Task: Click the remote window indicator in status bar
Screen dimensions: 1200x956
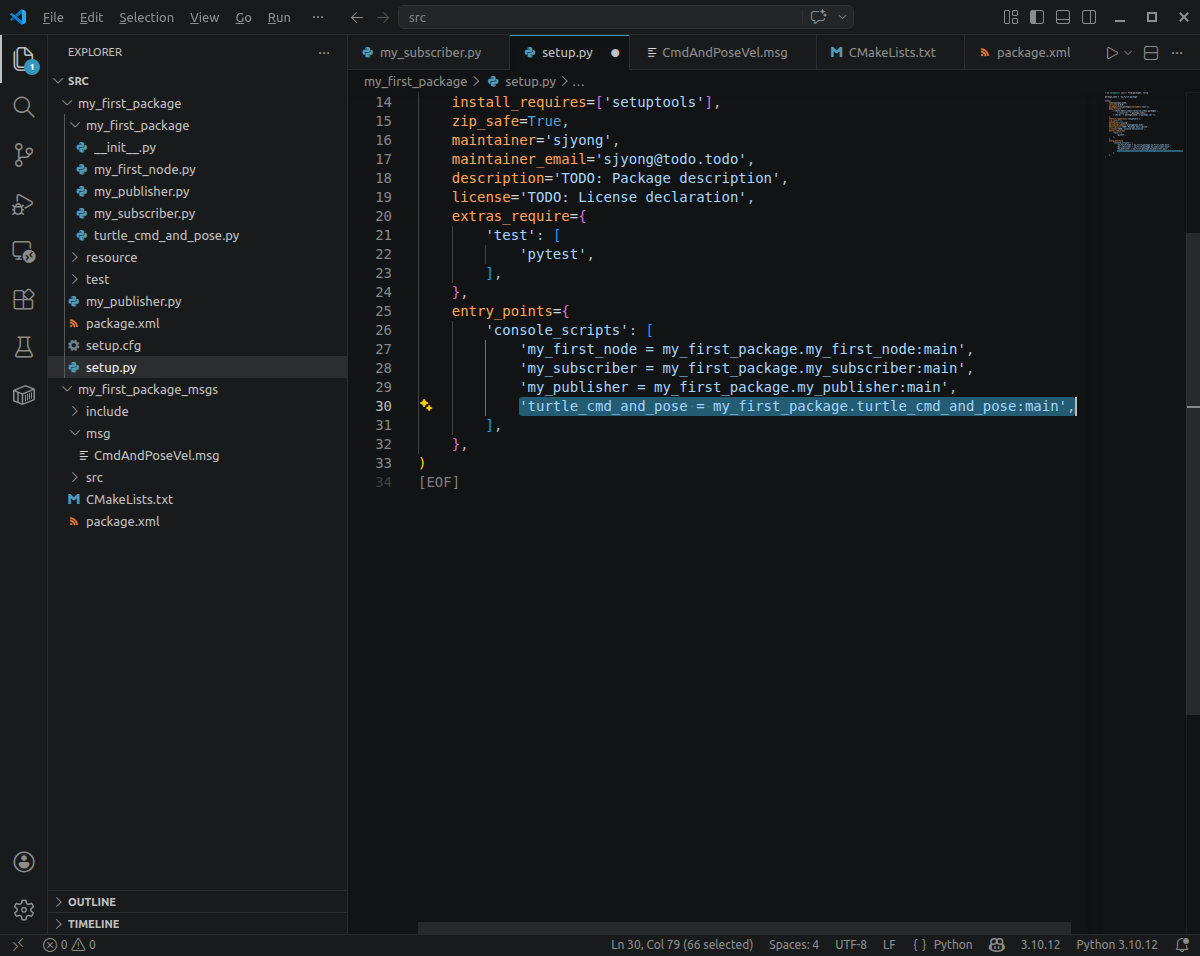Action: (x=17, y=944)
